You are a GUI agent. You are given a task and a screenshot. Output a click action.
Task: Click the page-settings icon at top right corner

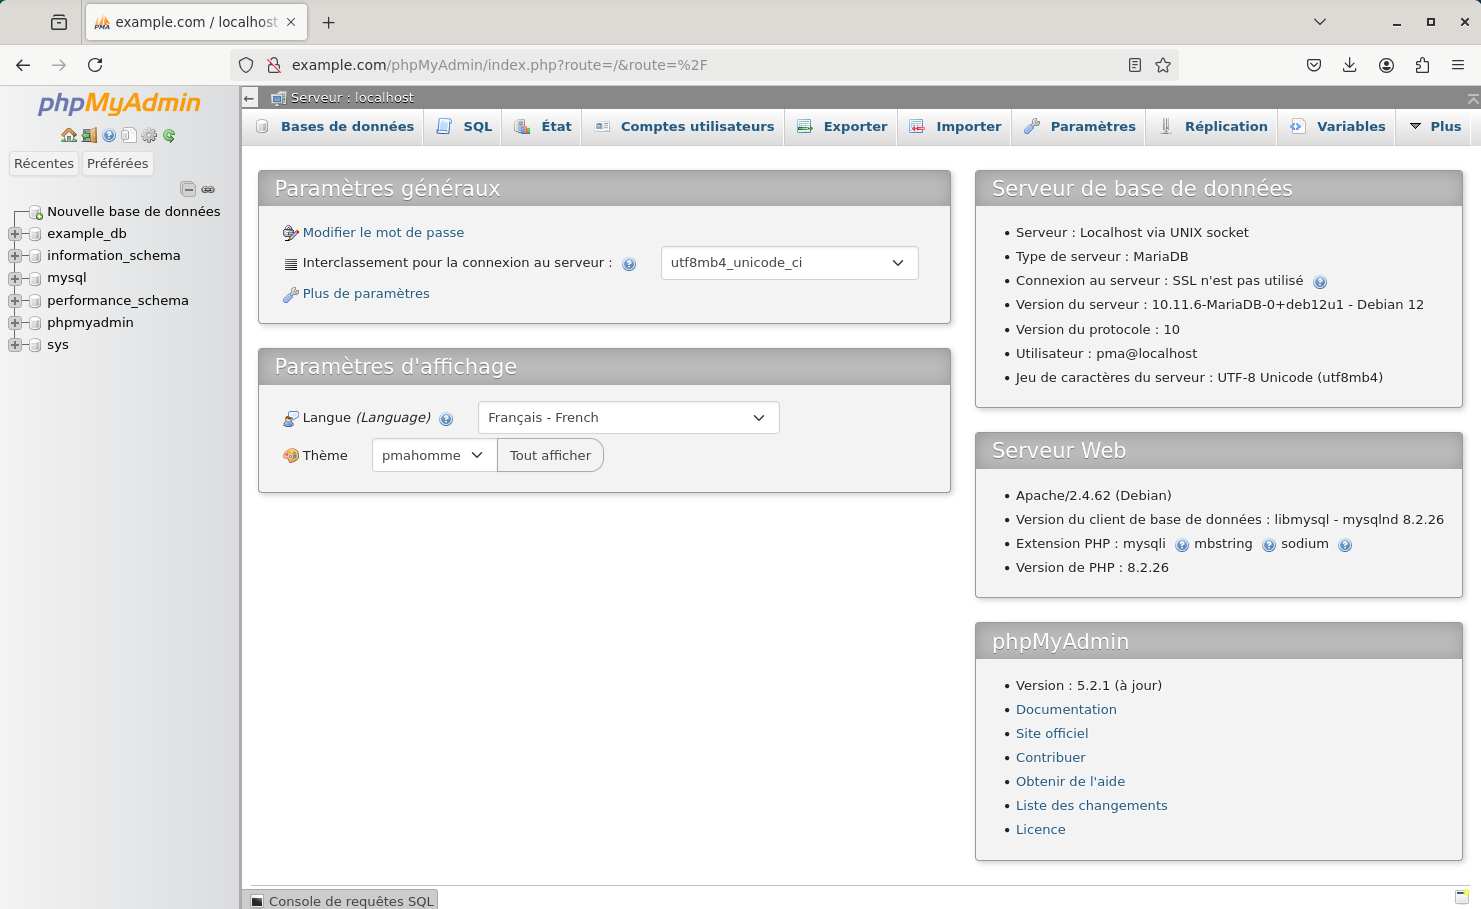pos(1472,98)
